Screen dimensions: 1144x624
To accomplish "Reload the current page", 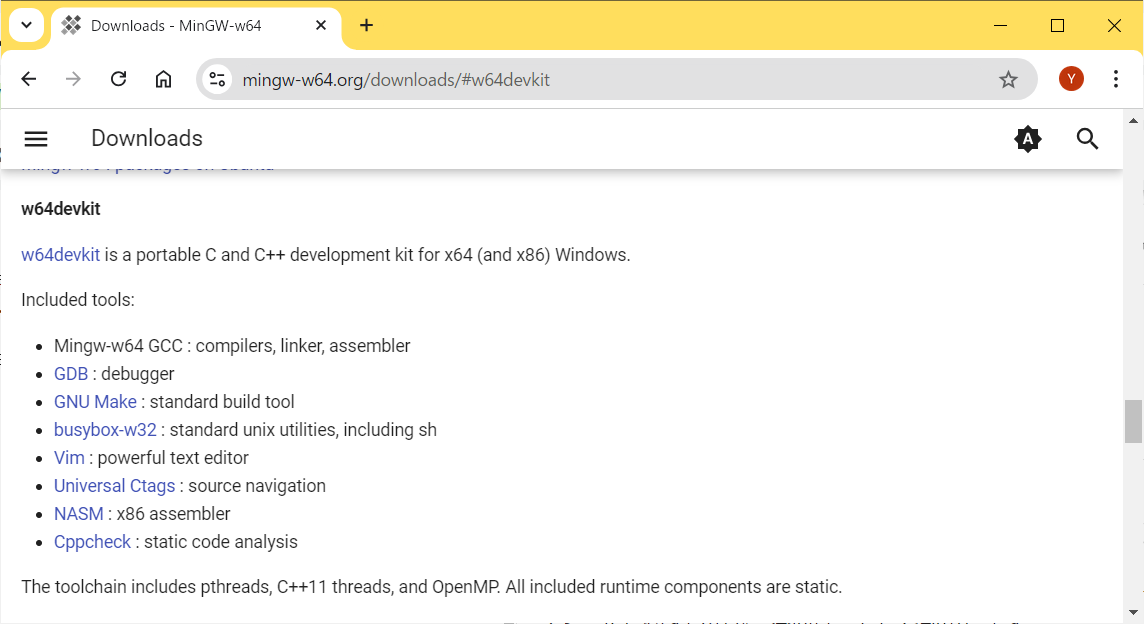I will 118,80.
